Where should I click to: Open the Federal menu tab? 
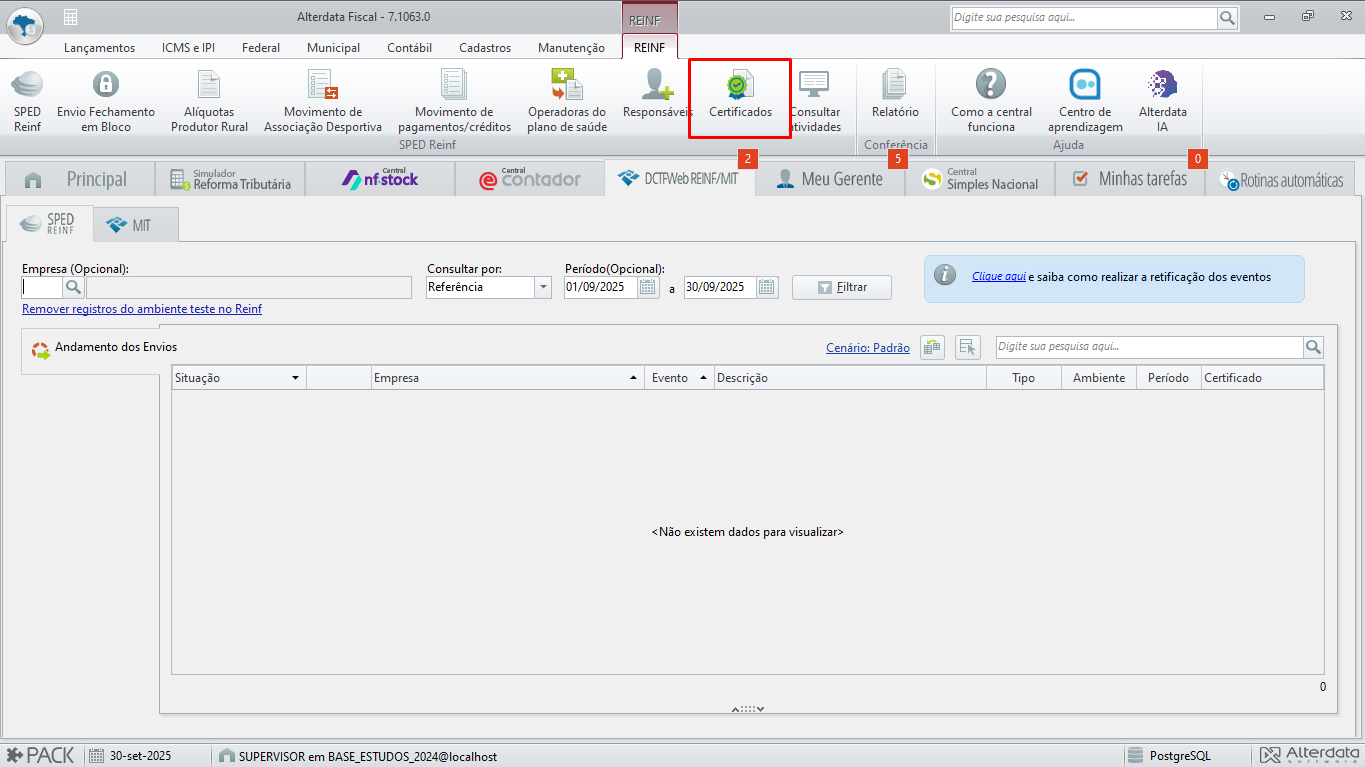pos(261,47)
